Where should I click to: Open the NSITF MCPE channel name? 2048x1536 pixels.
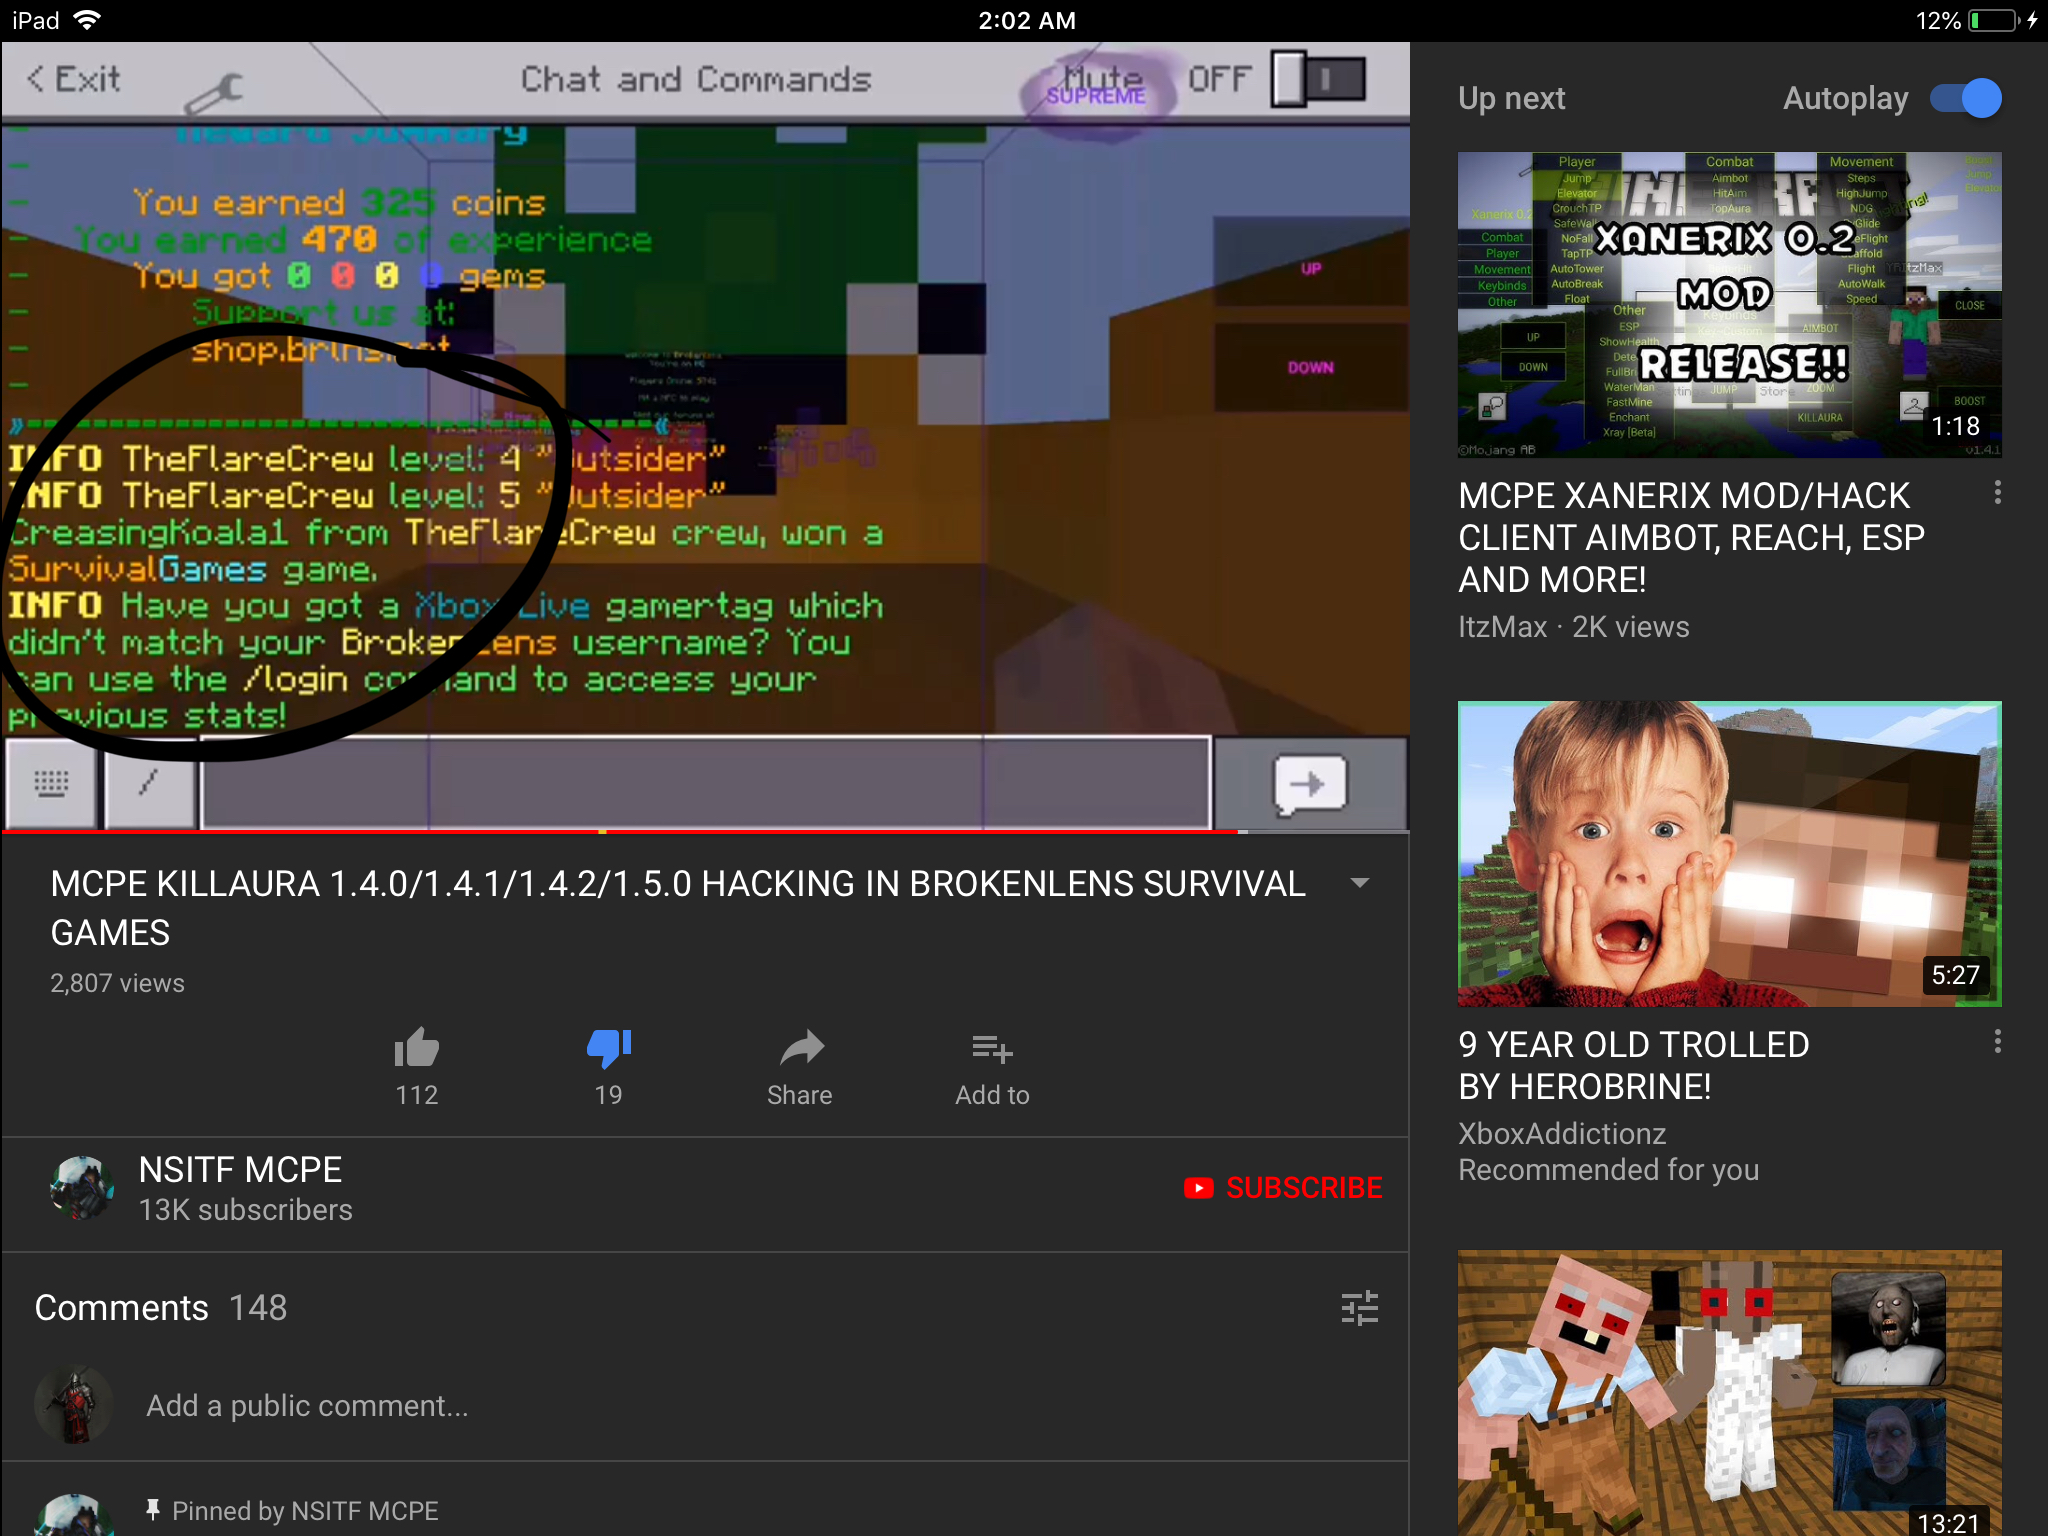[240, 1169]
